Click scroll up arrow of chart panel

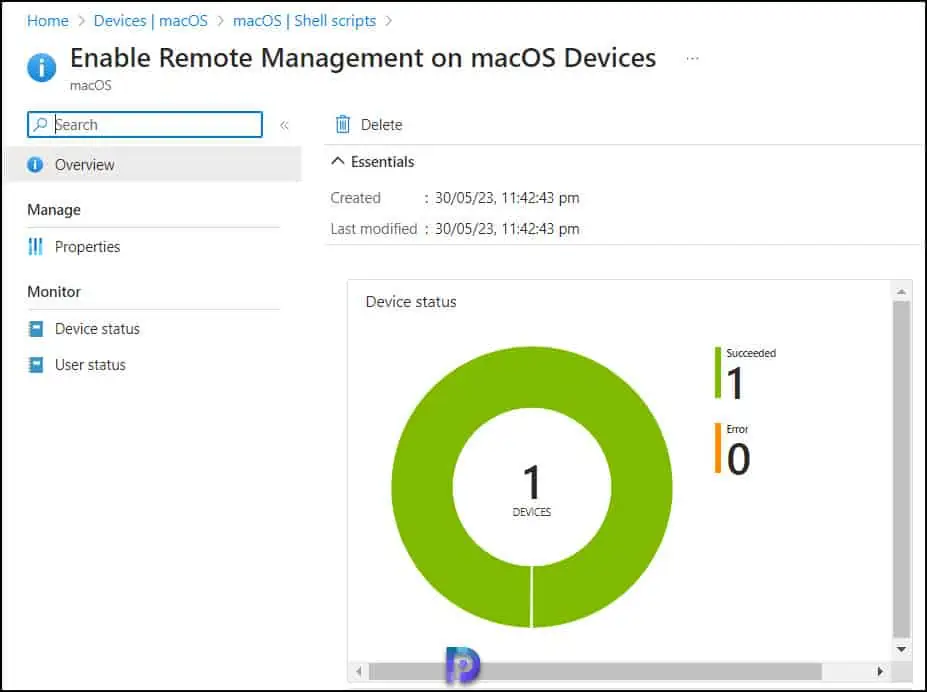[x=902, y=292]
